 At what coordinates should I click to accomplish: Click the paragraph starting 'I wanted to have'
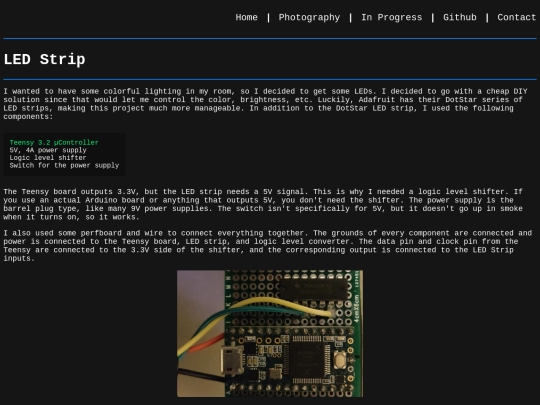coord(266,104)
